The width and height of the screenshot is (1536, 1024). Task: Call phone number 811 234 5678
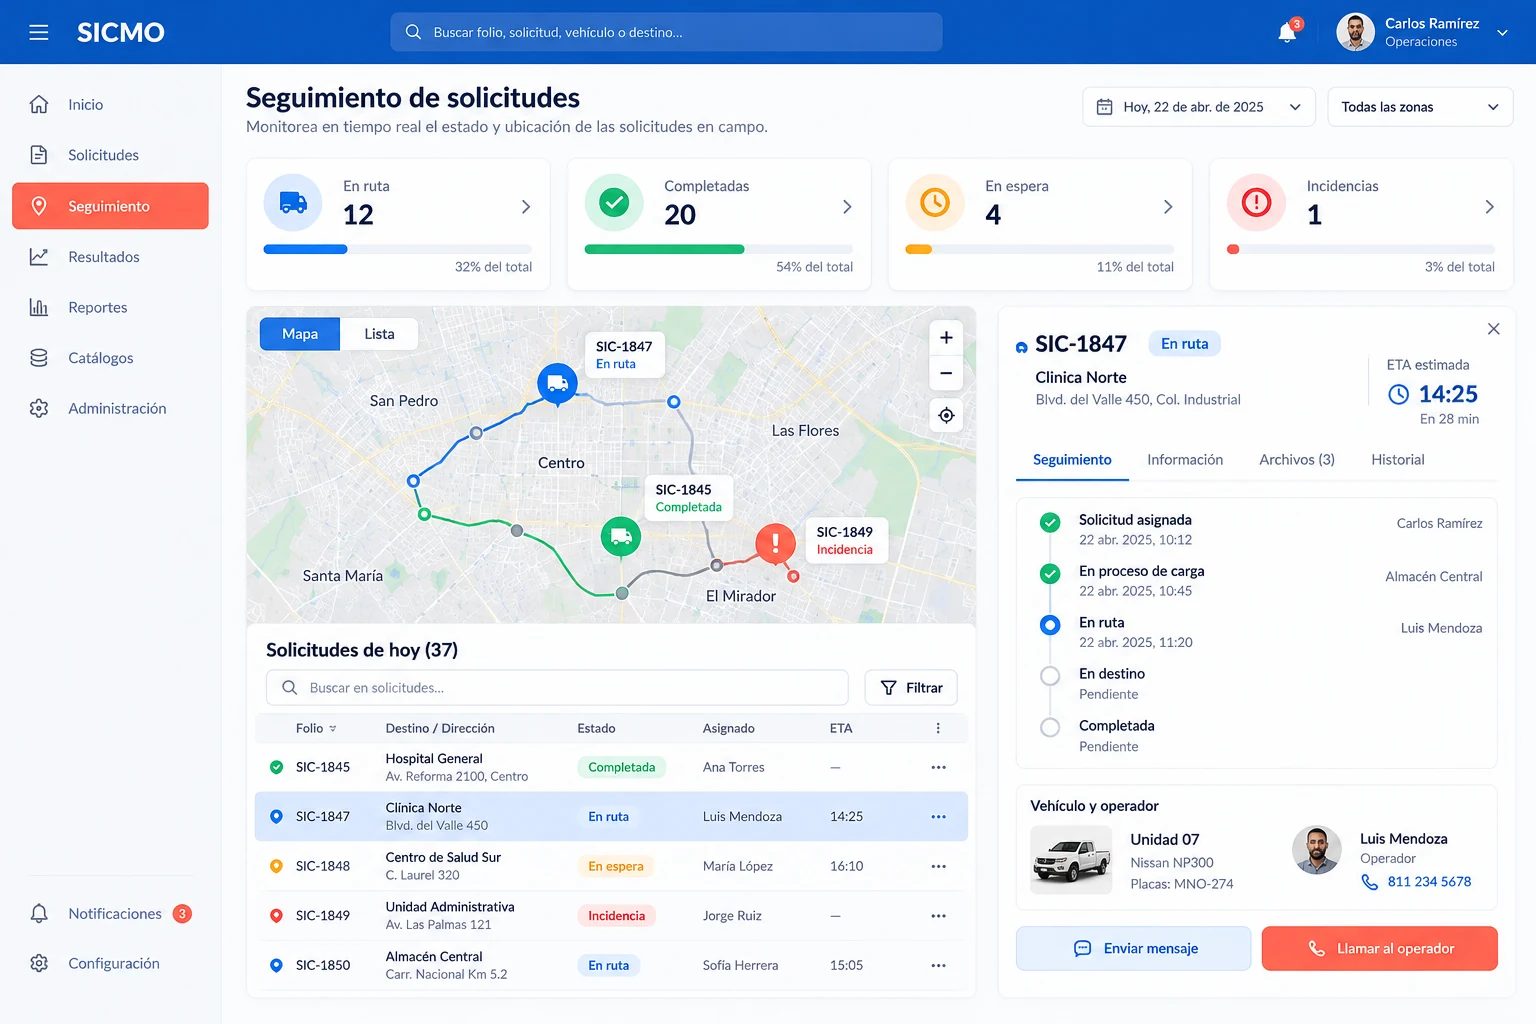pos(1429,882)
